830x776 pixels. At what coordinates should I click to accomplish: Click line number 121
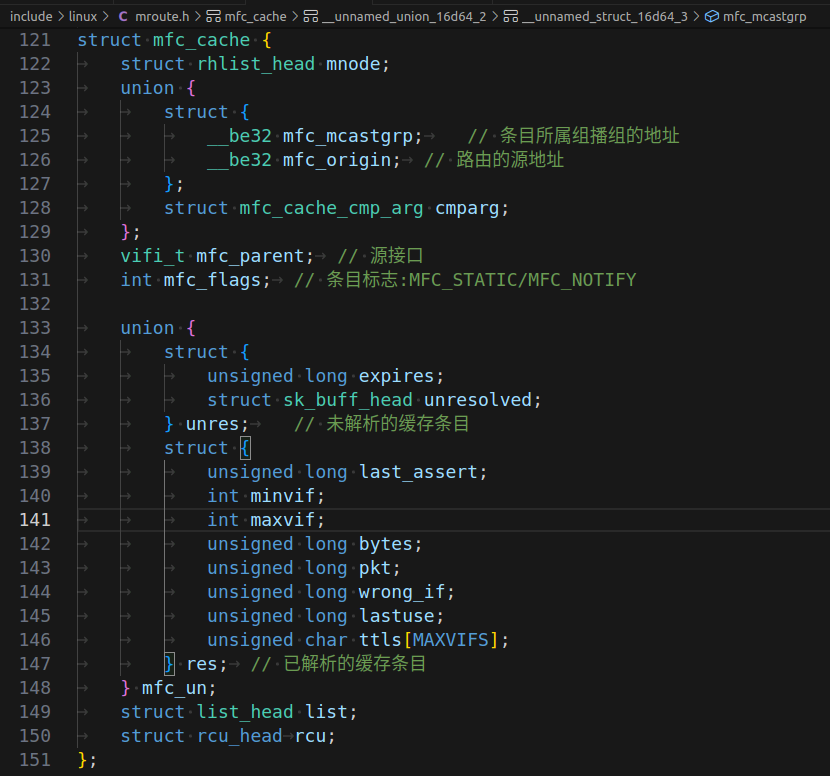pos(35,40)
